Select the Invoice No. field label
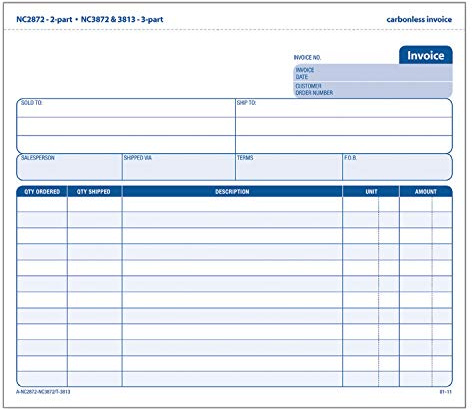 coord(307,58)
